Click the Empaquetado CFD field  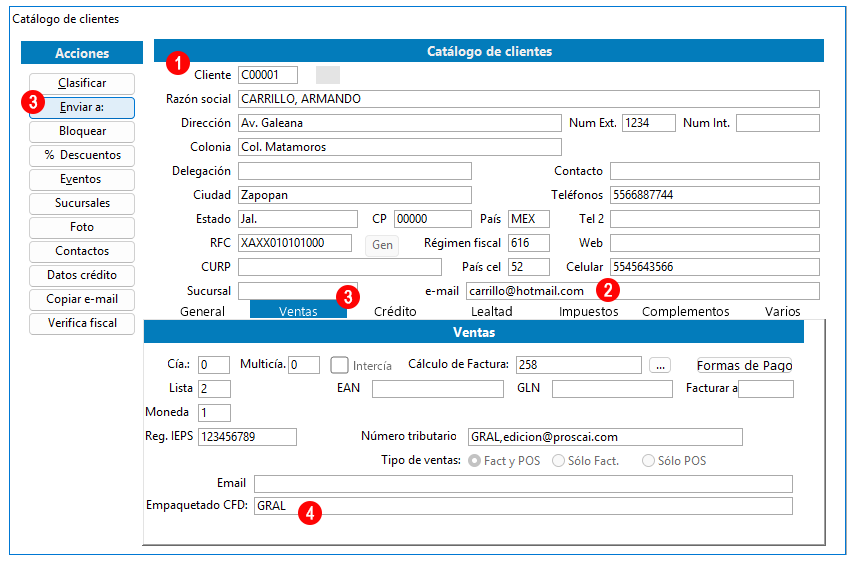click(x=523, y=506)
